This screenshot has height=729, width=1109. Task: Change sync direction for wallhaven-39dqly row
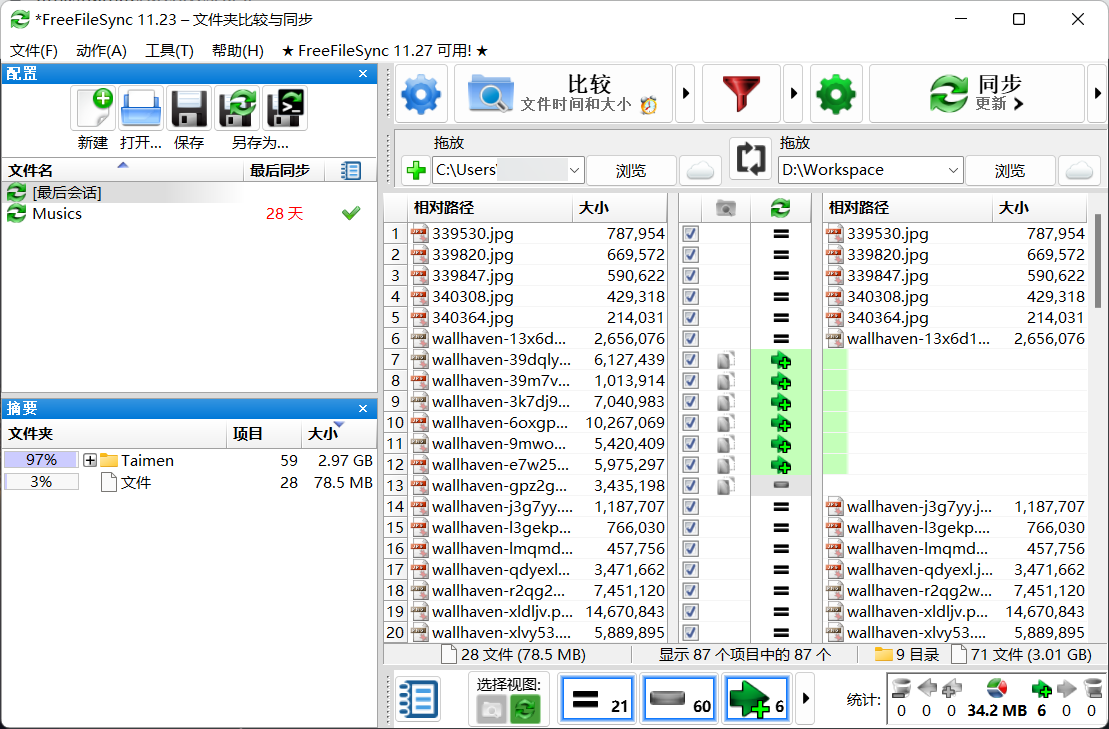click(781, 360)
